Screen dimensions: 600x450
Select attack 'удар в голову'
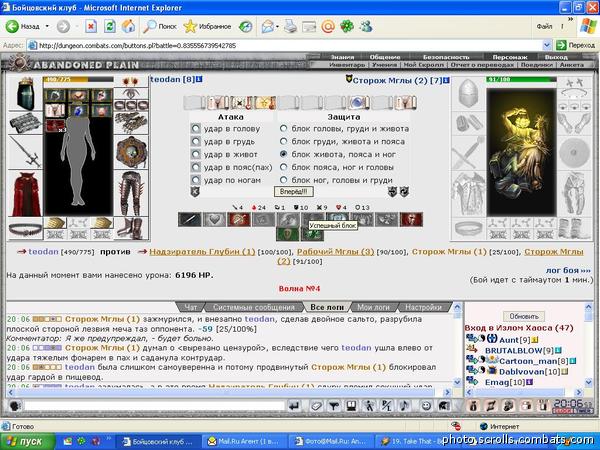[196, 129]
